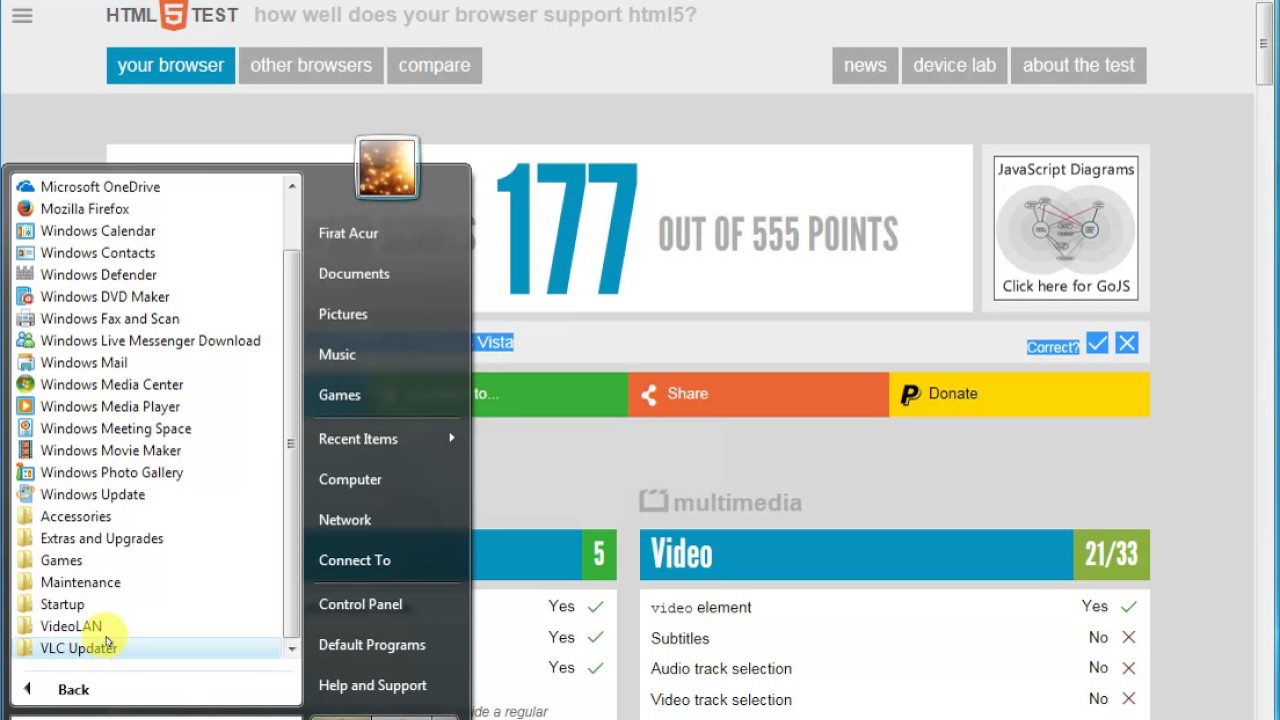
Task: Switch to the other browsers tab
Action: [311, 66]
